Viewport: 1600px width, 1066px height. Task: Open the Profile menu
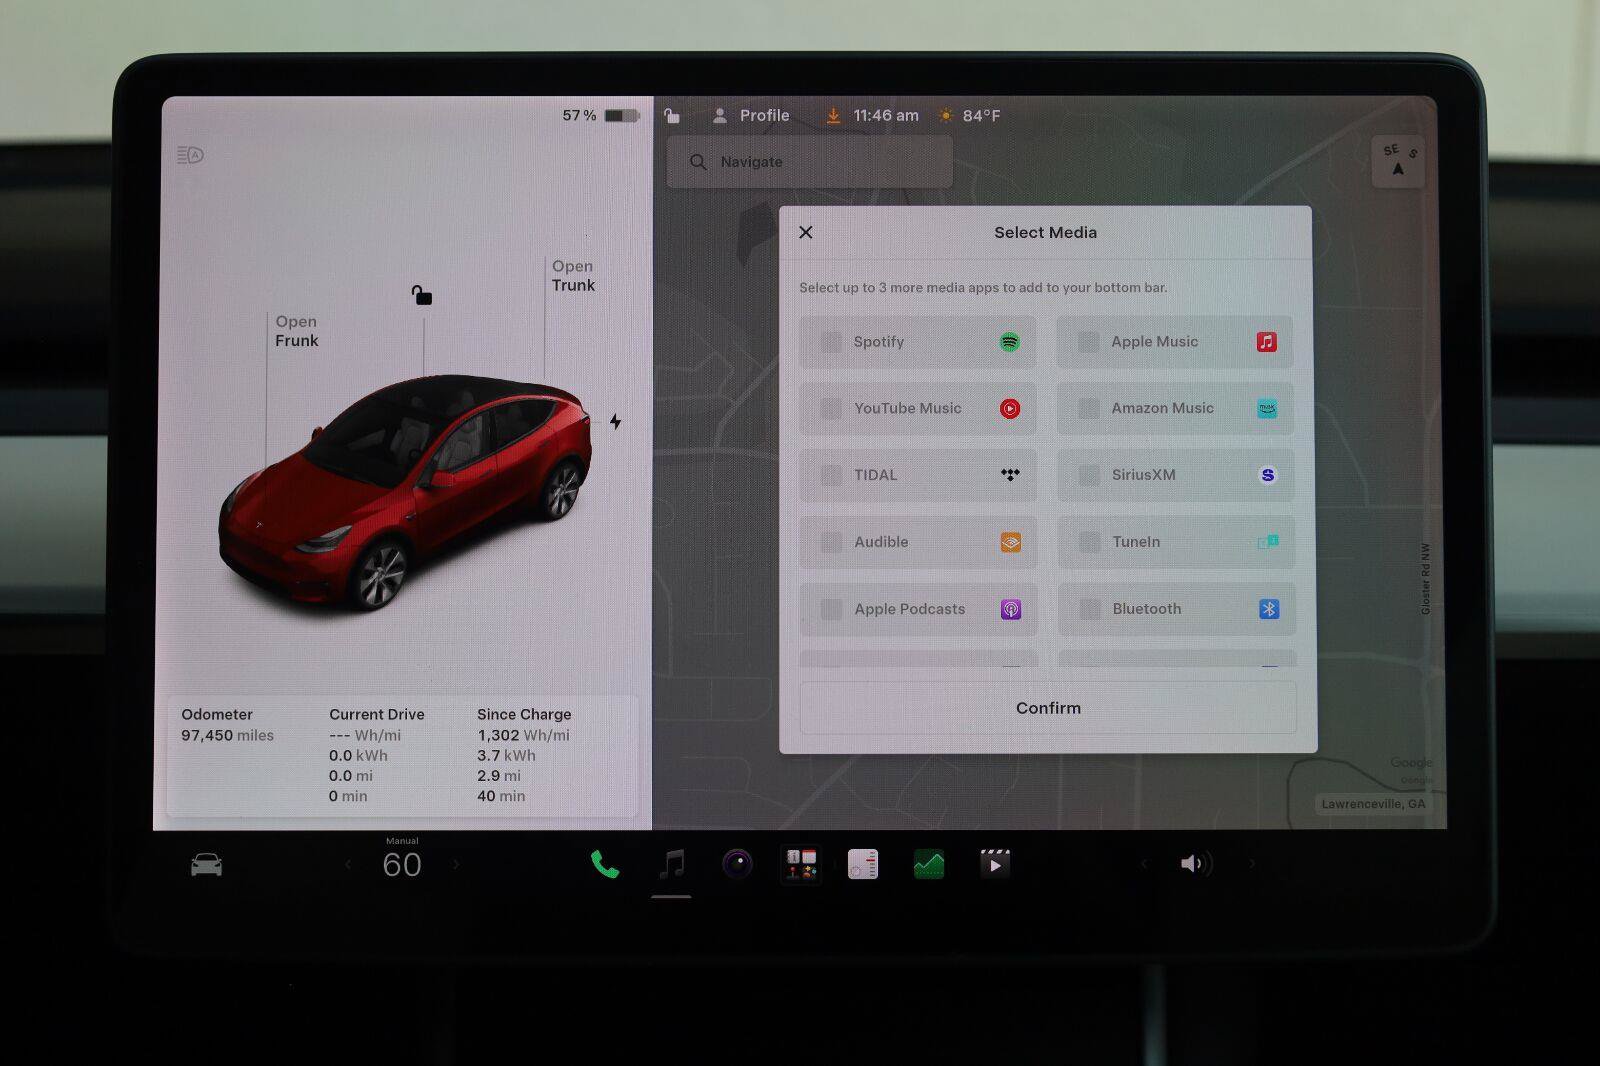click(x=751, y=116)
